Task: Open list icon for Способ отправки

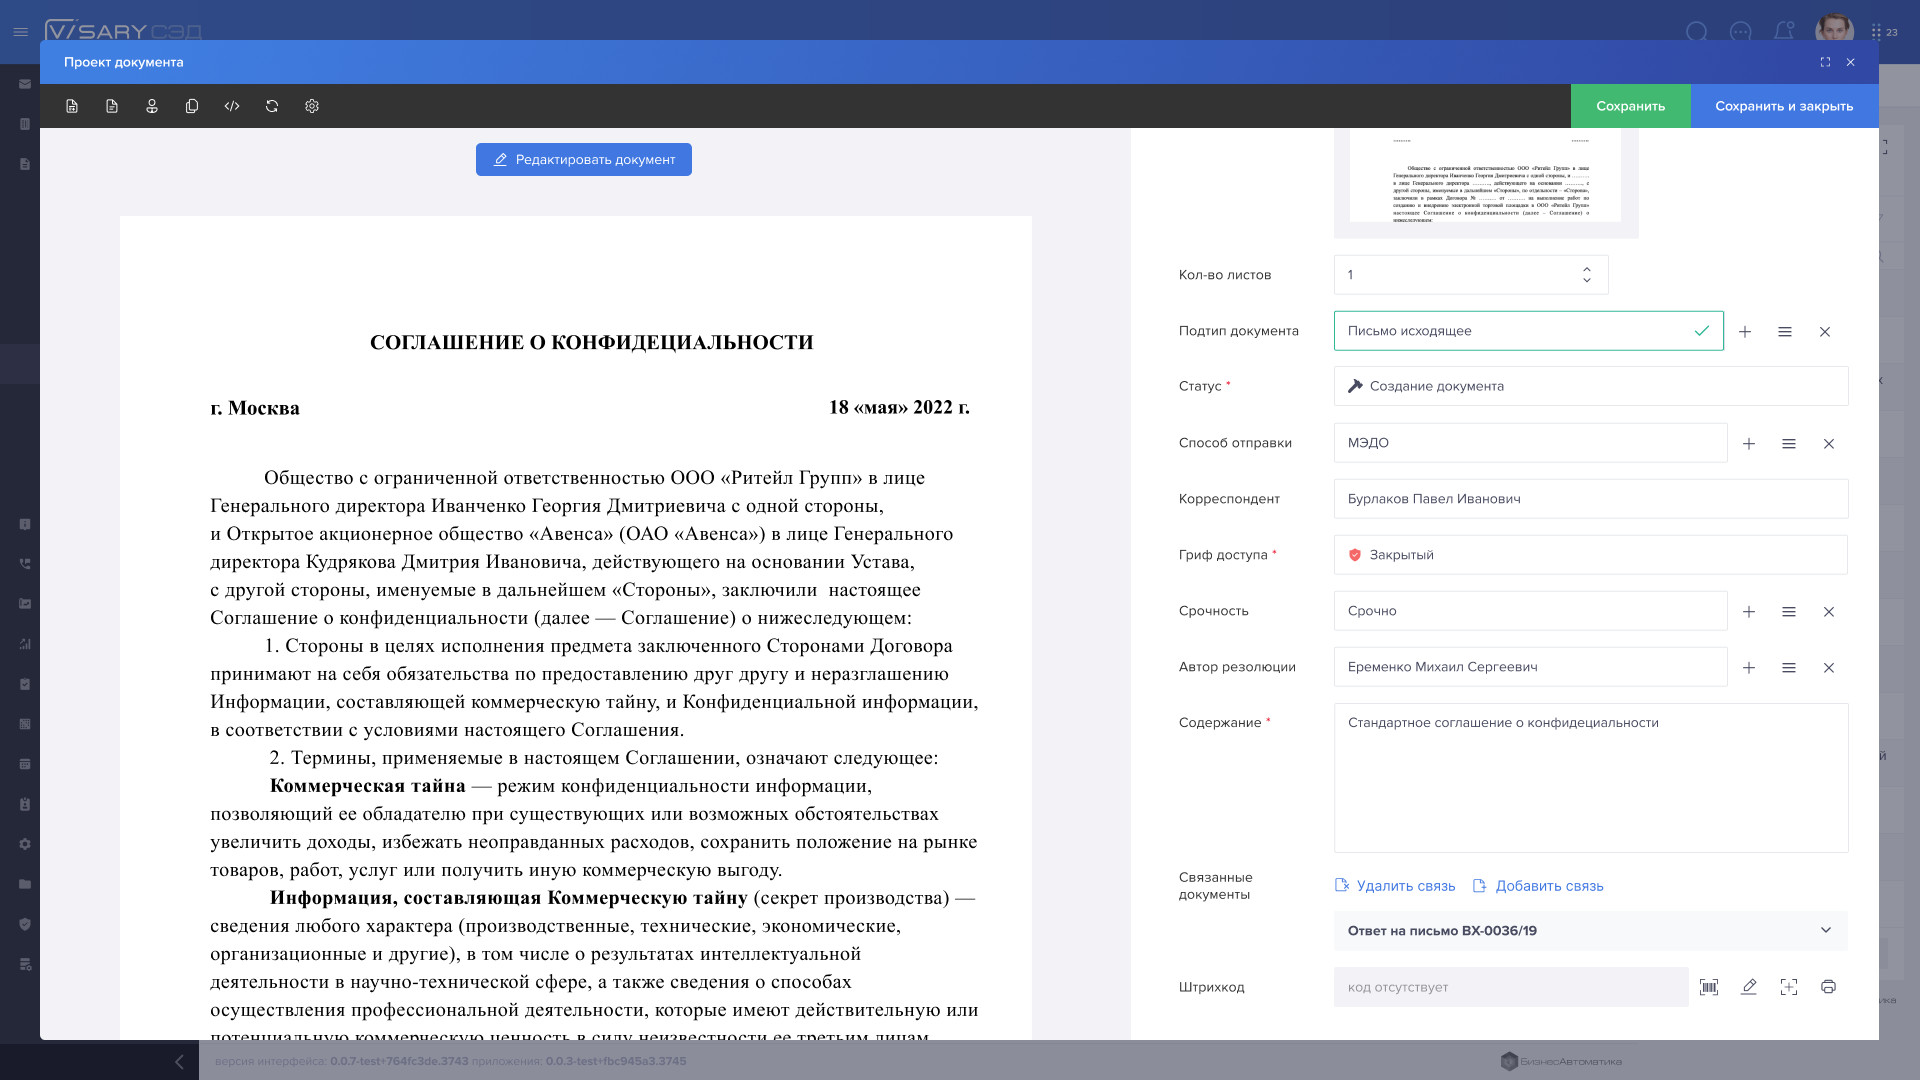Action: click(x=1789, y=444)
